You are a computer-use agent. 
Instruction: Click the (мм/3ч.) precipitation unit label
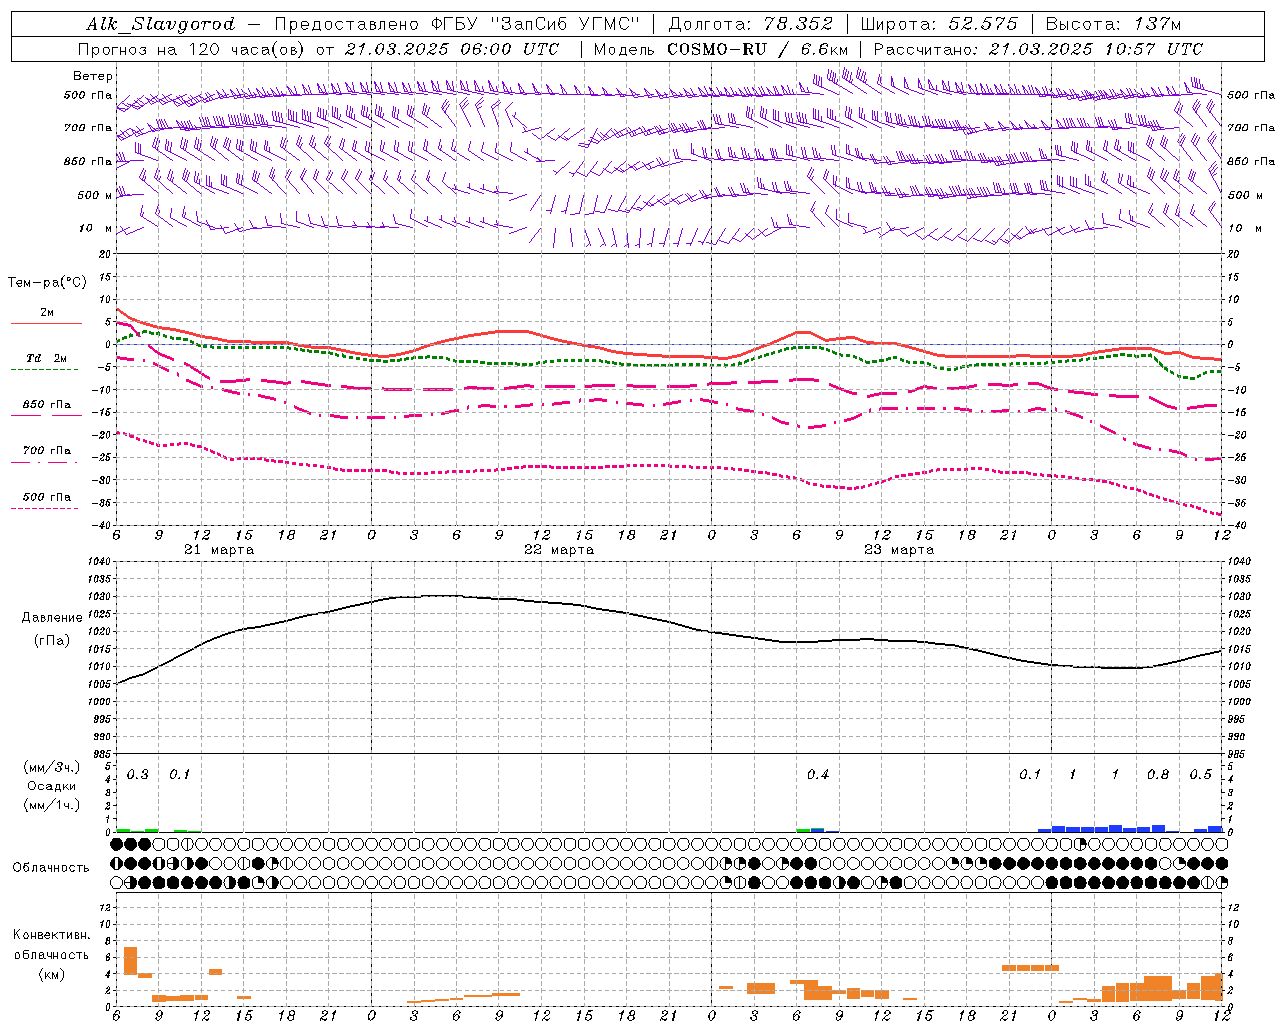point(53,767)
